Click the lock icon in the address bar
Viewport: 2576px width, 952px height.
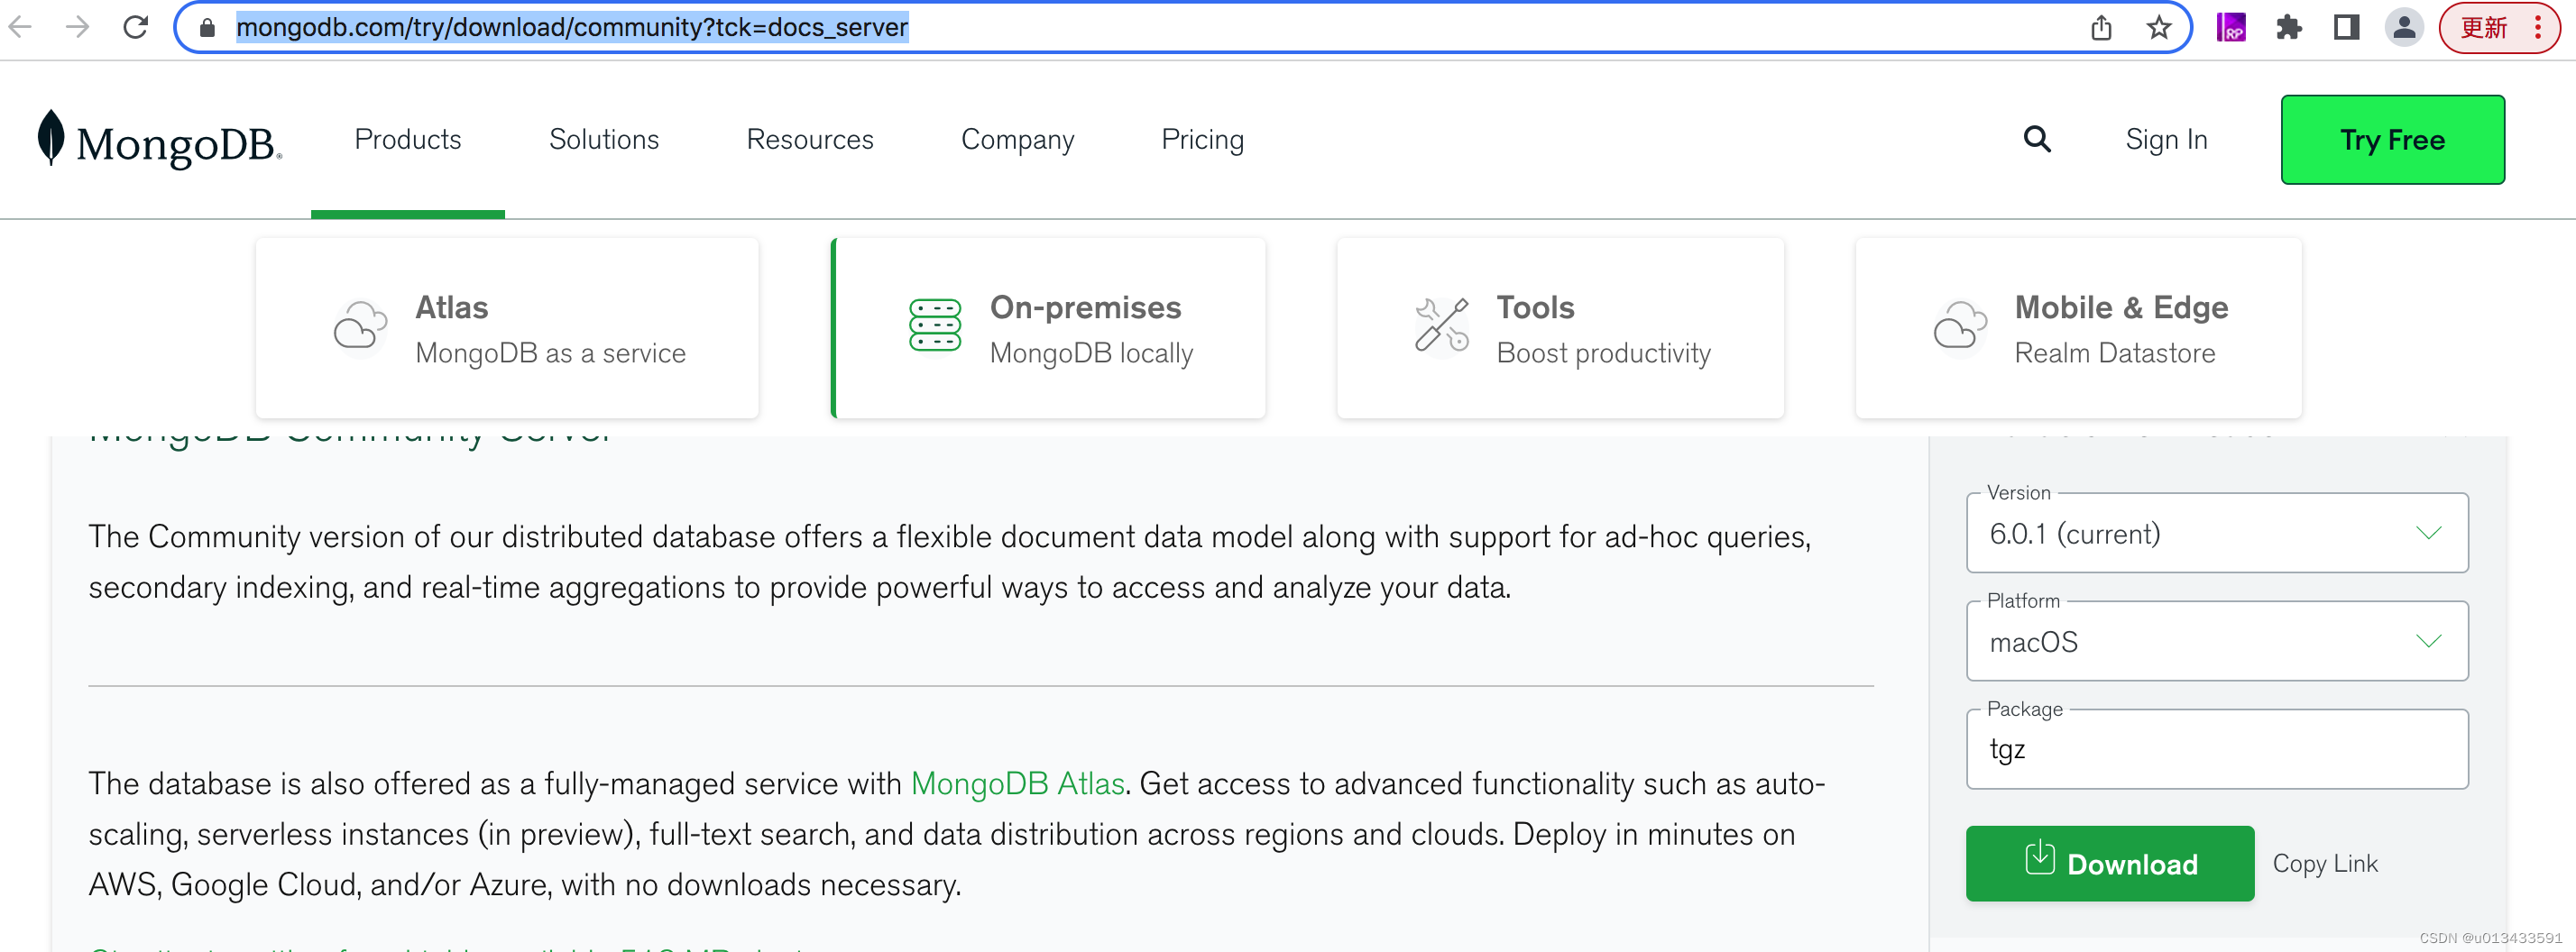tap(207, 27)
